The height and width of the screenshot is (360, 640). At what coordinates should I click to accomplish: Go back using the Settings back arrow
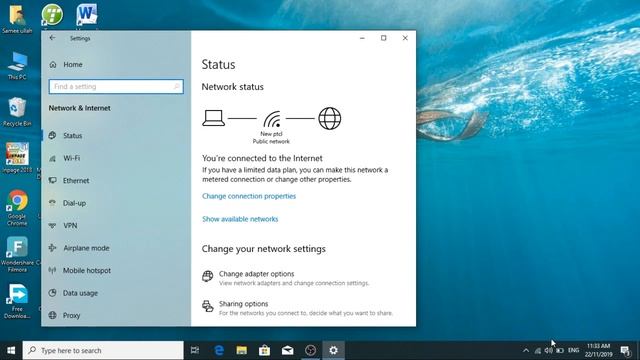coord(52,38)
